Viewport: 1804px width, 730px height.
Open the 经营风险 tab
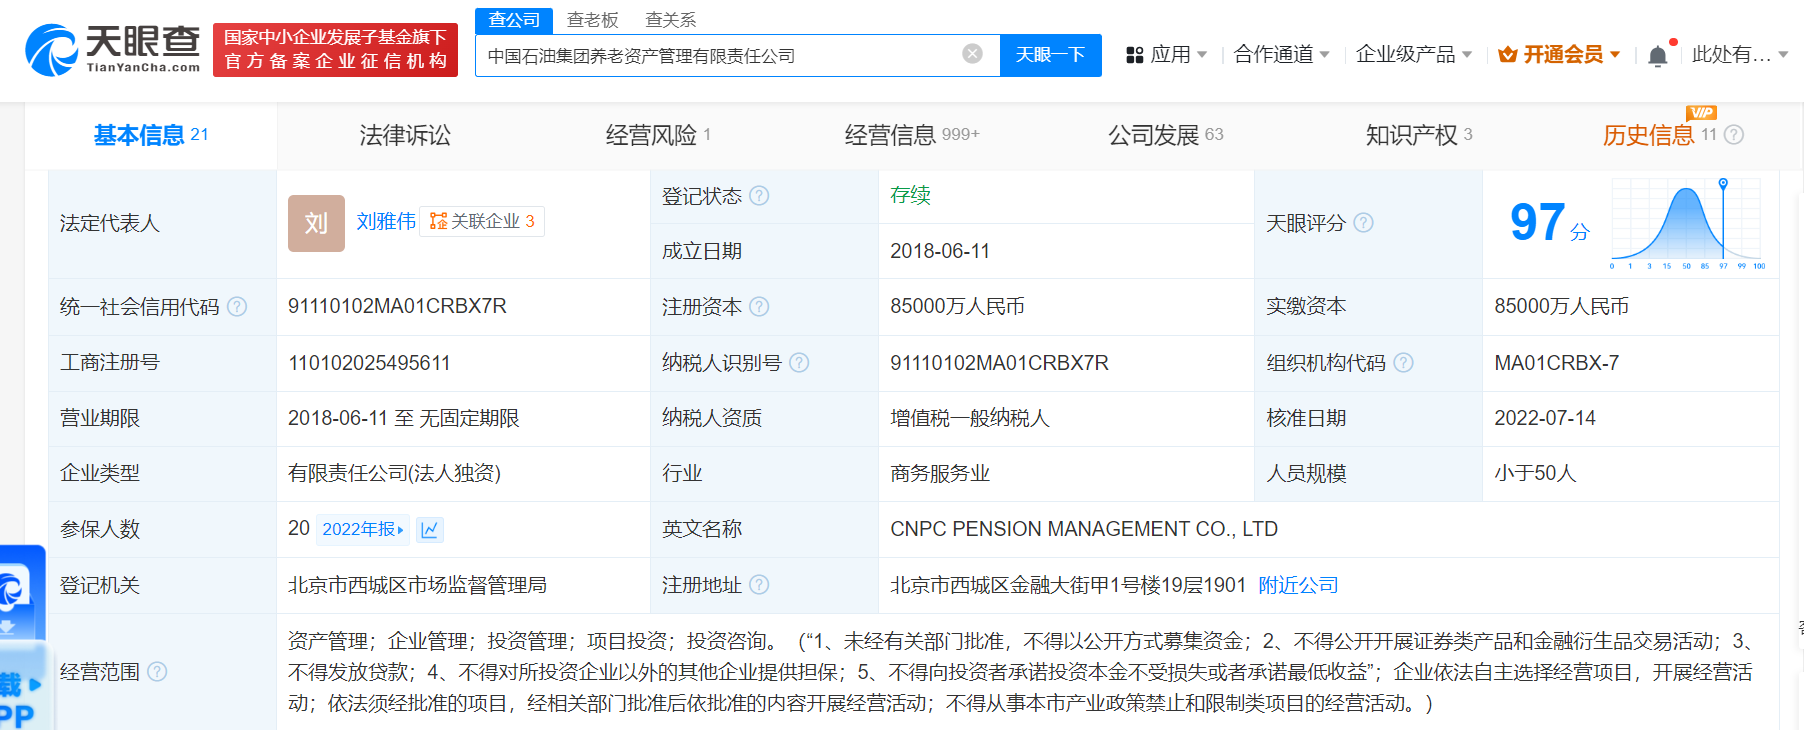[x=657, y=135]
